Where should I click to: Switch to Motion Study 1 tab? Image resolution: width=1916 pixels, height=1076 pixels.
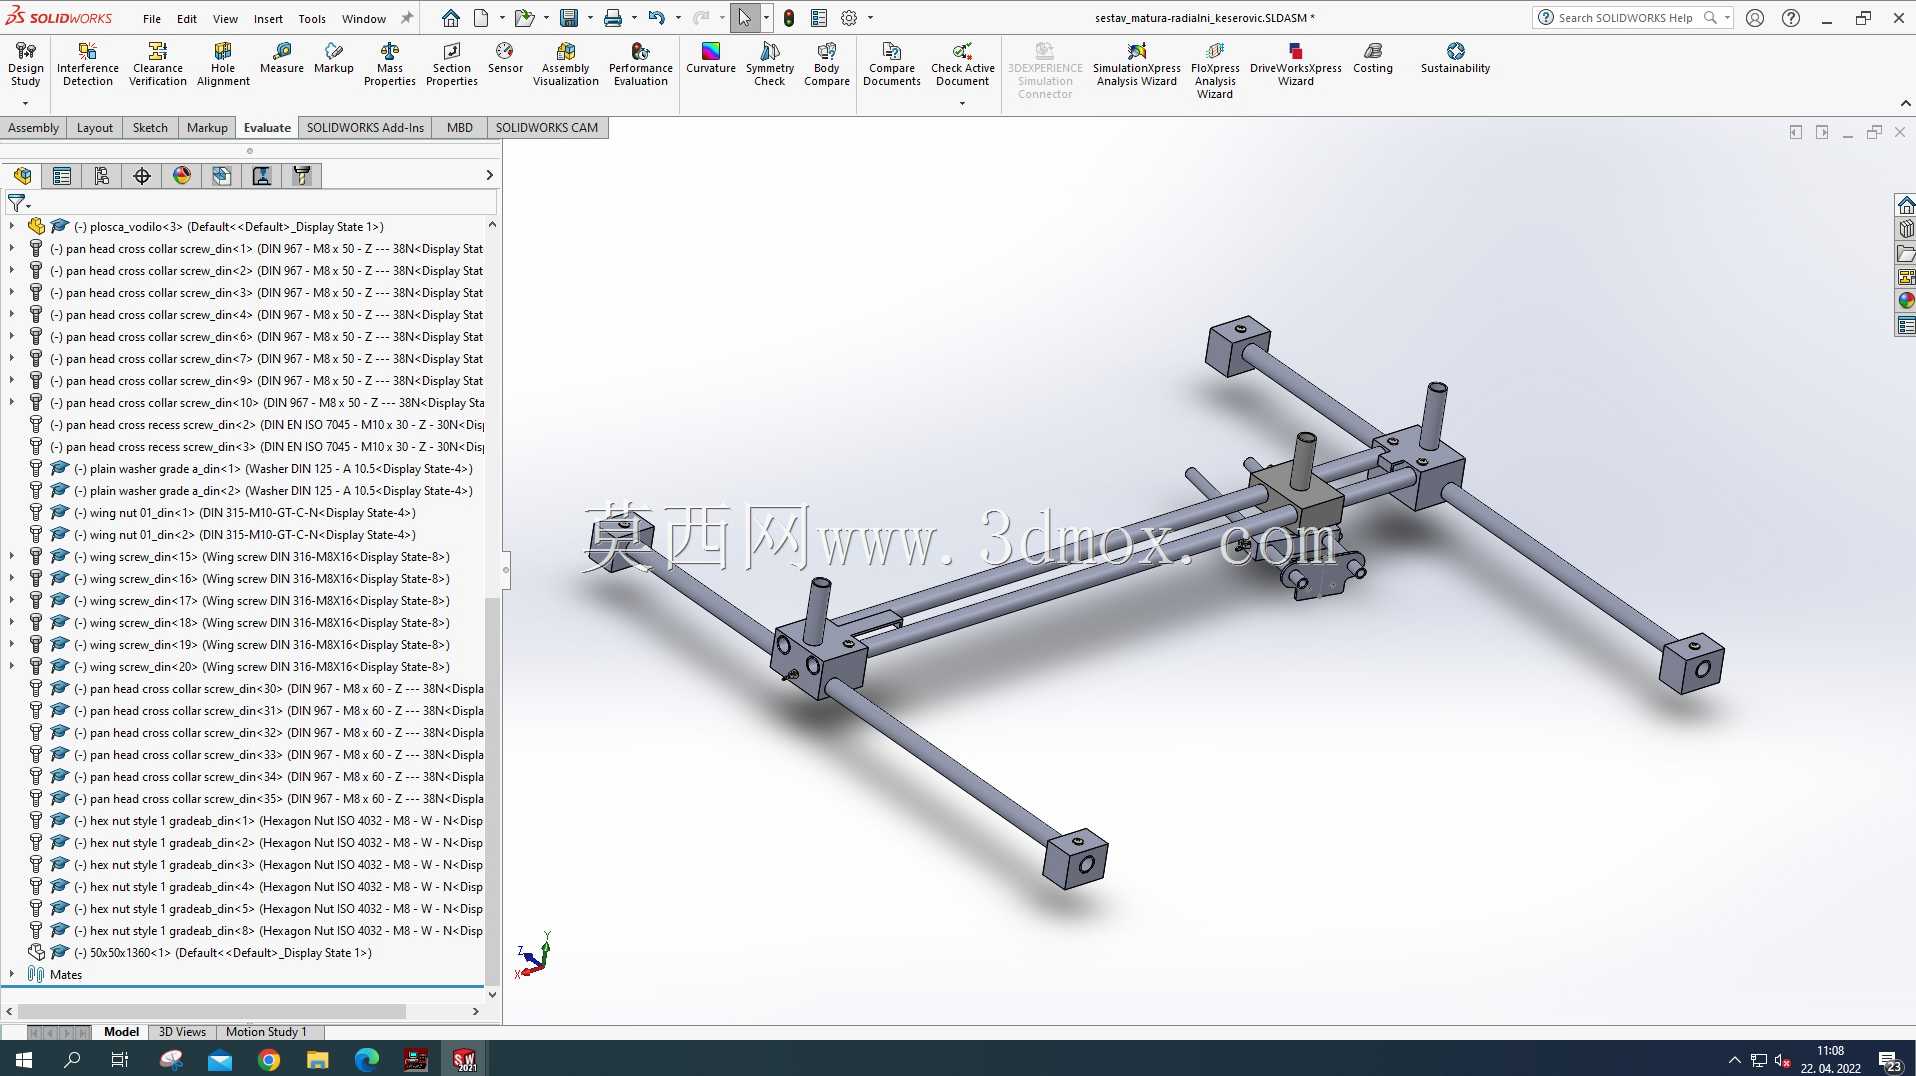click(x=266, y=1032)
